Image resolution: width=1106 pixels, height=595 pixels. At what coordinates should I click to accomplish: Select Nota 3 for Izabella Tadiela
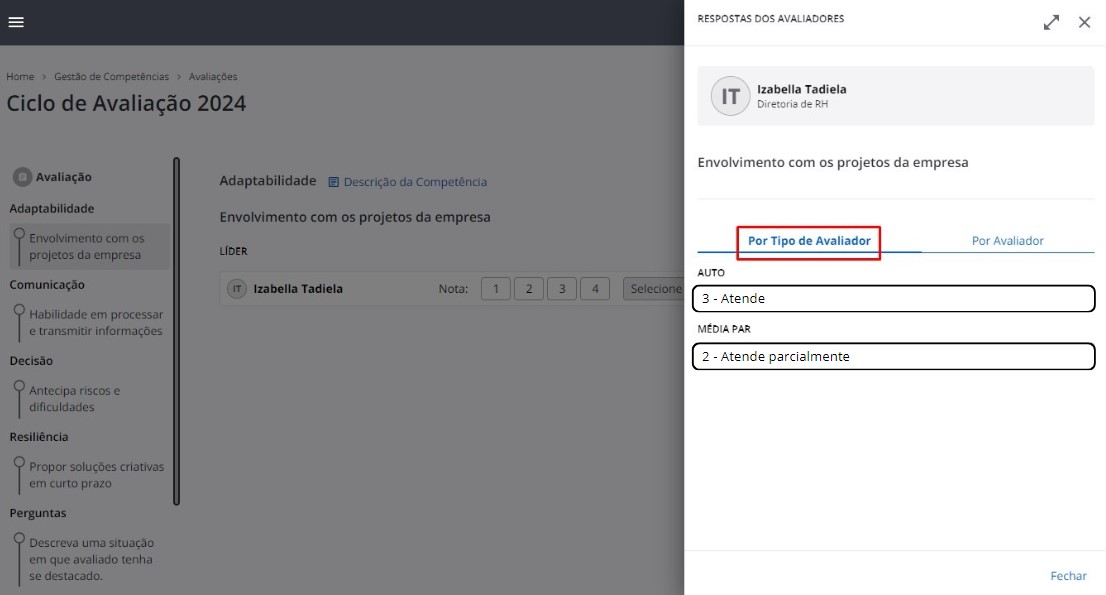point(560,288)
